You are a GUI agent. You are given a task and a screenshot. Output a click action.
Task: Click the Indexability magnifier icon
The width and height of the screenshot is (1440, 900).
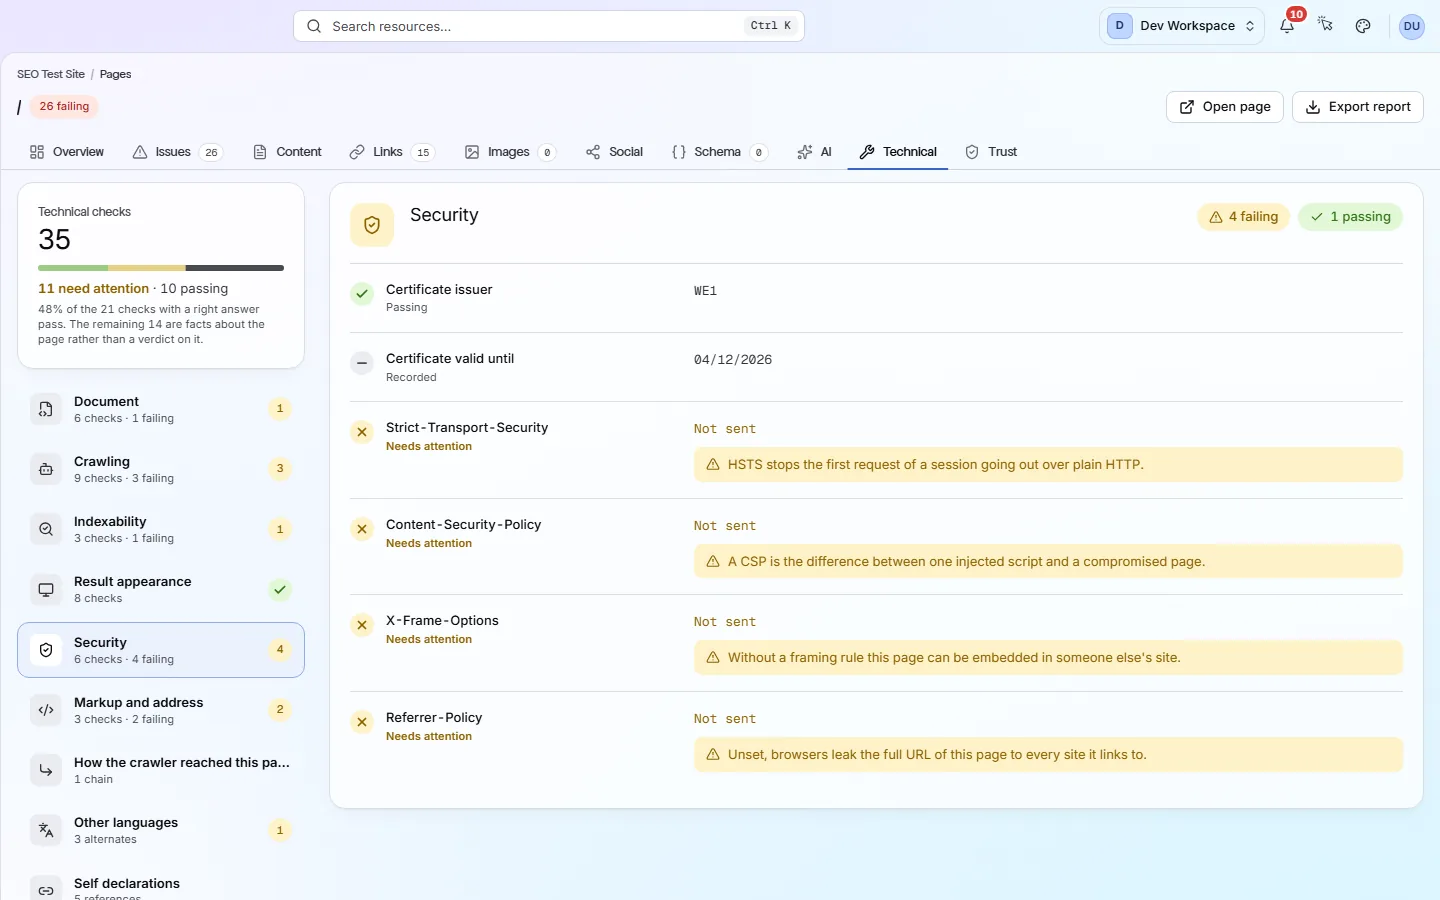[x=46, y=529]
